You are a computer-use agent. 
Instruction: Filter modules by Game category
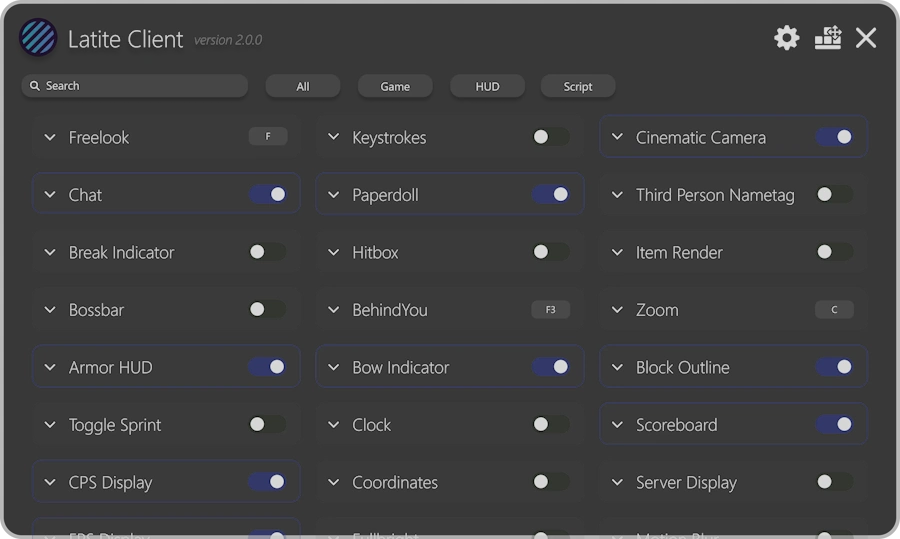coord(395,86)
